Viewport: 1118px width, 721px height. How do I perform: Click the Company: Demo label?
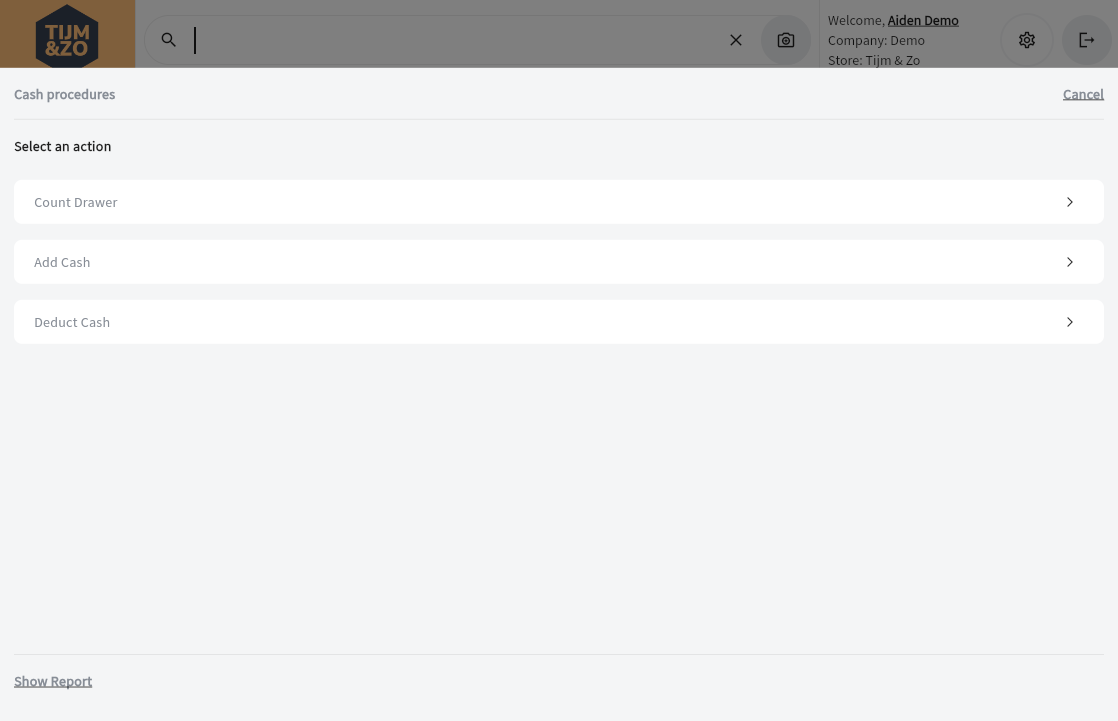point(876,40)
